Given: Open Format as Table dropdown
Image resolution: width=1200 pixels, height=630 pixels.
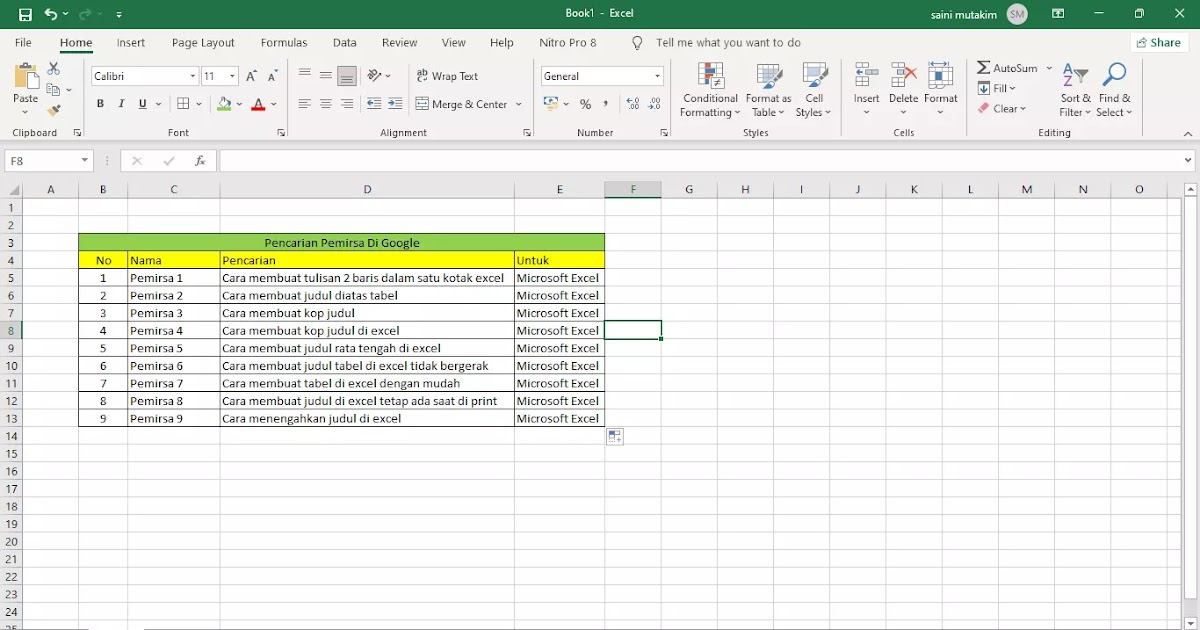Looking at the screenshot, I should (x=768, y=90).
